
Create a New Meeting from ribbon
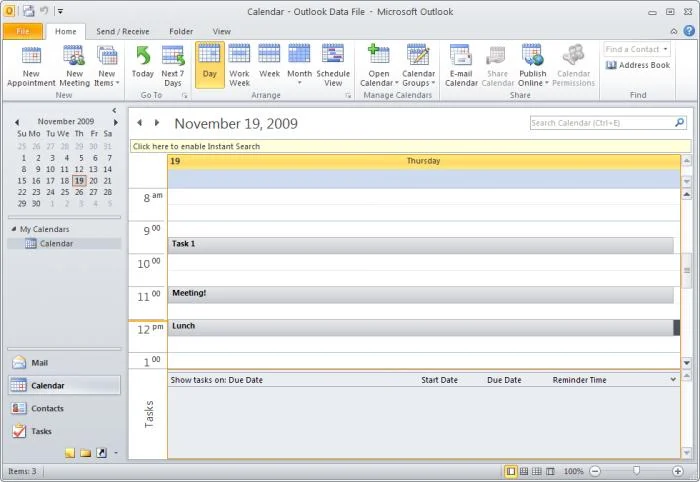(74, 56)
